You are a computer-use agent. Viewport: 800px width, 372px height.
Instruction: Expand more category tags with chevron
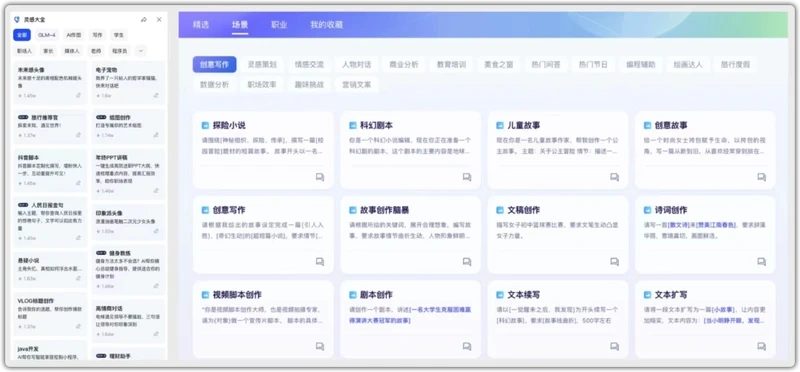click(140, 51)
